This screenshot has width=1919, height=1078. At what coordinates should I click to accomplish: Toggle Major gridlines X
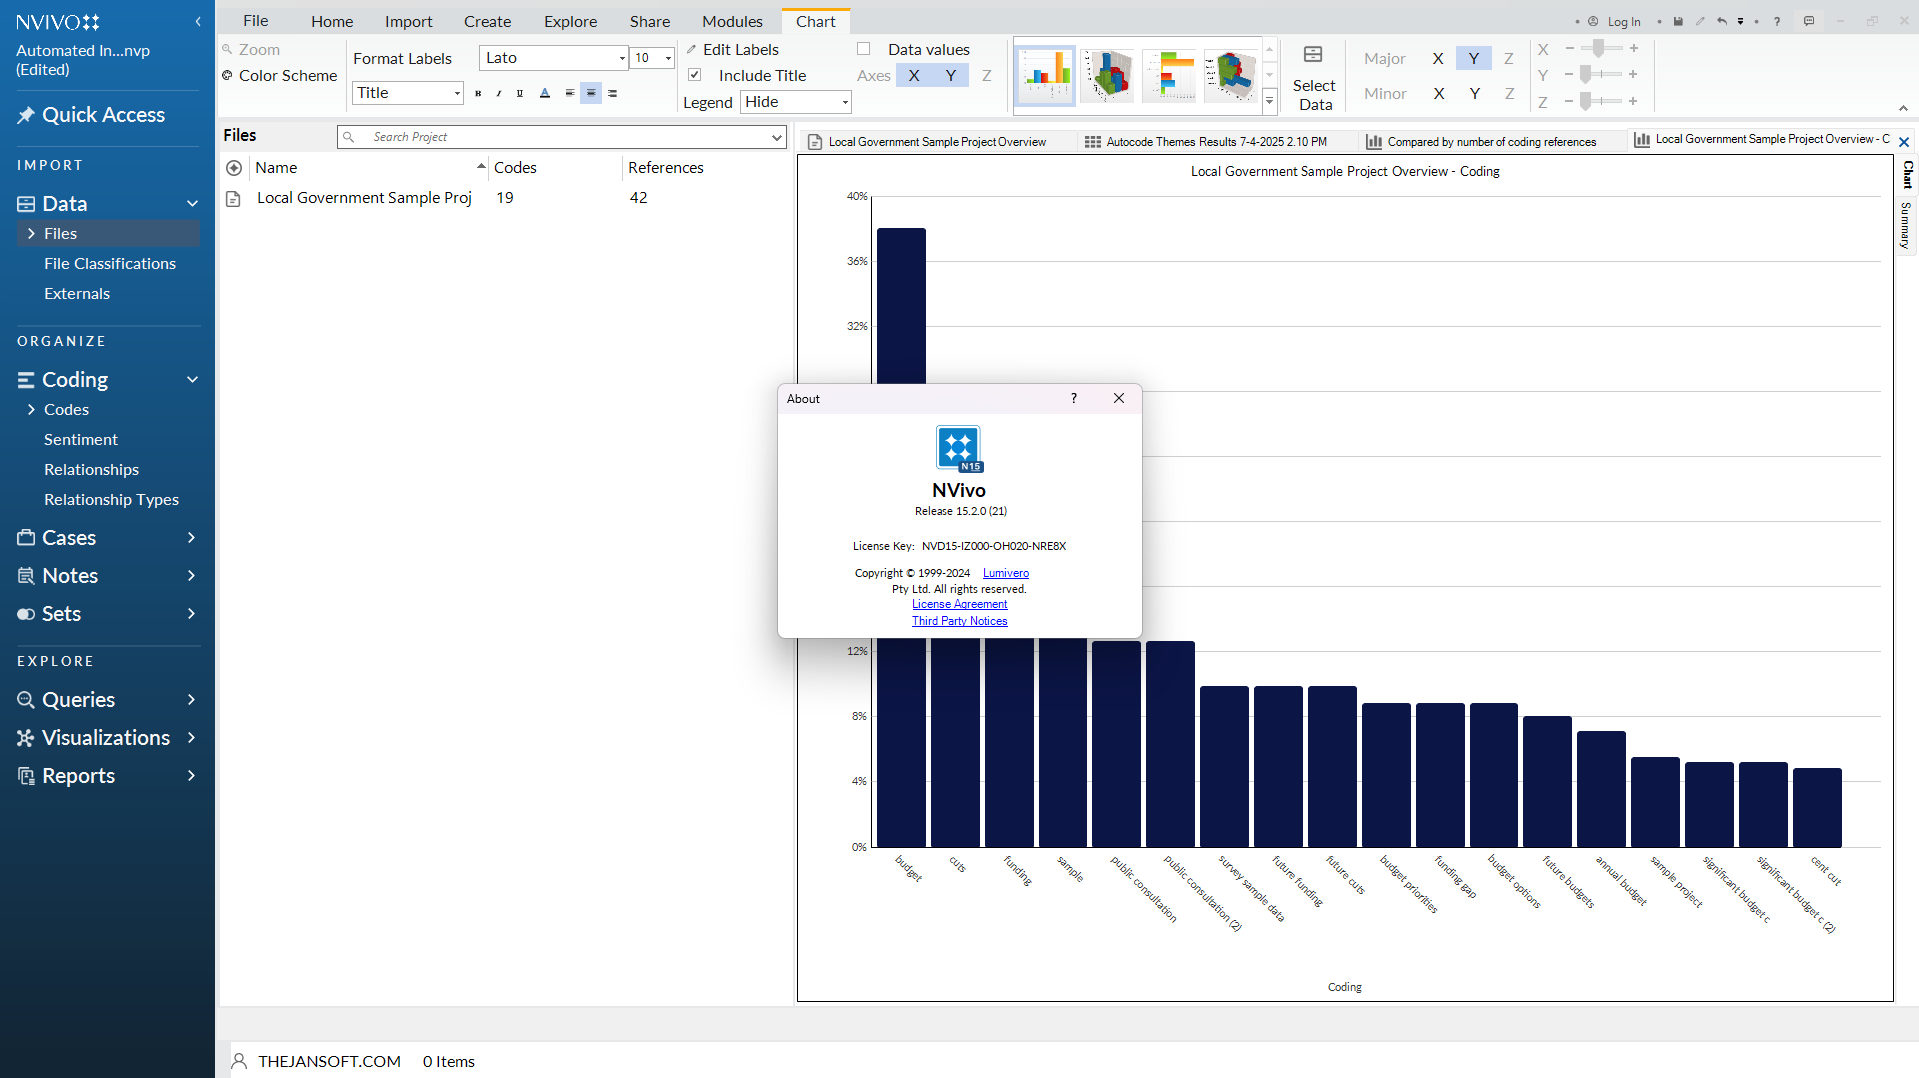(x=1438, y=58)
